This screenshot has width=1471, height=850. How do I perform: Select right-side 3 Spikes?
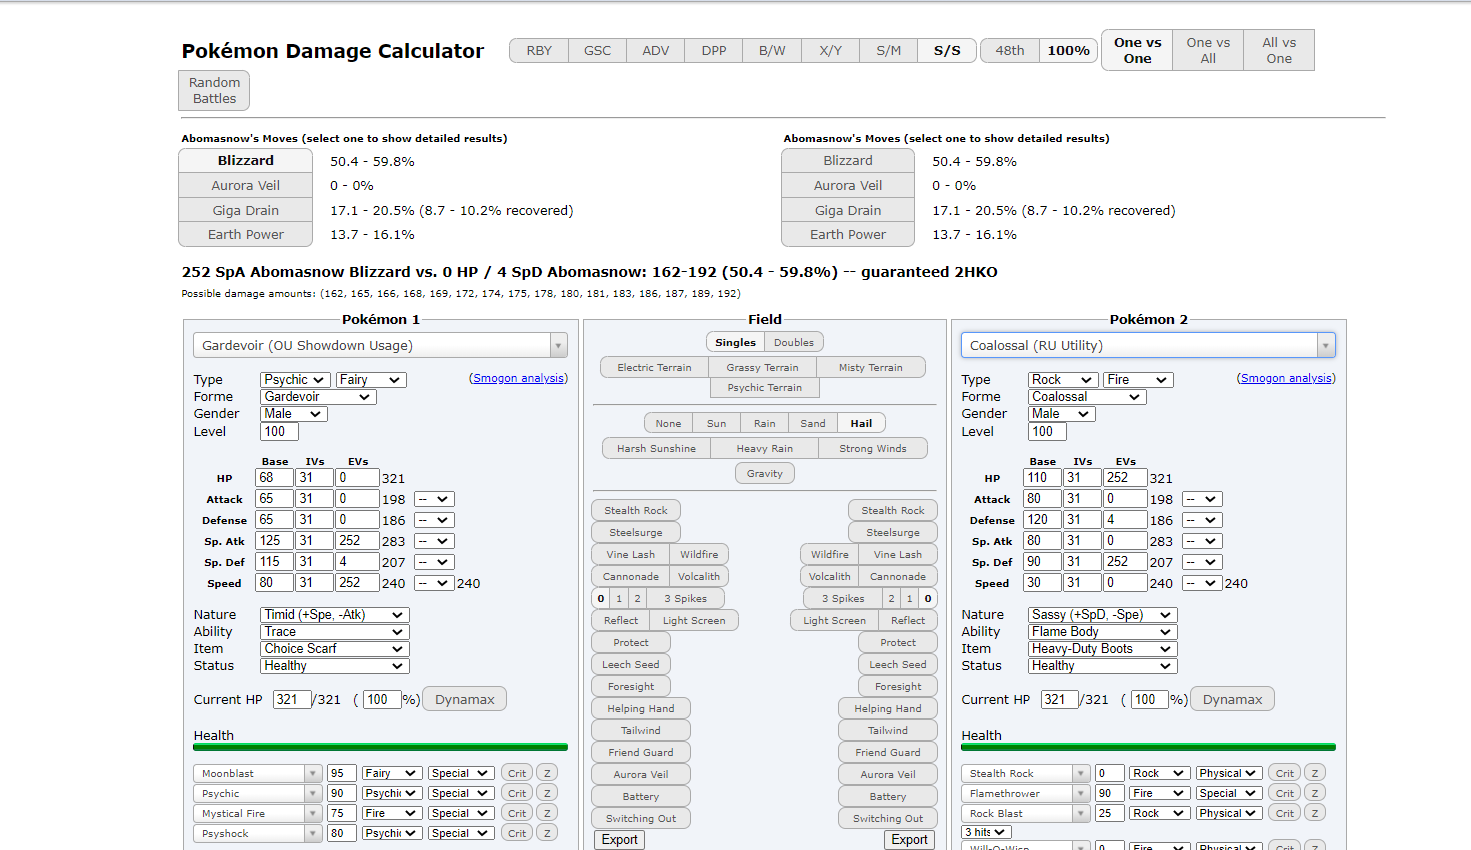pos(843,598)
